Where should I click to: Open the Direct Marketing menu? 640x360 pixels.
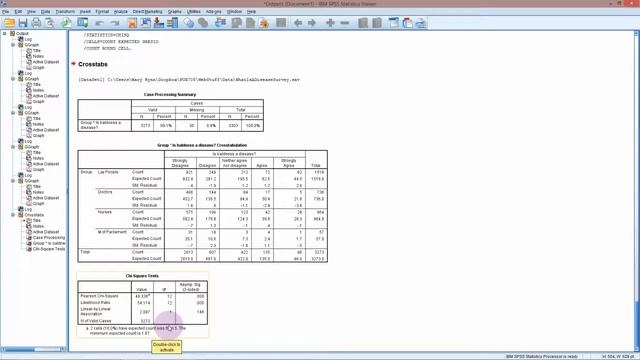point(147,12)
